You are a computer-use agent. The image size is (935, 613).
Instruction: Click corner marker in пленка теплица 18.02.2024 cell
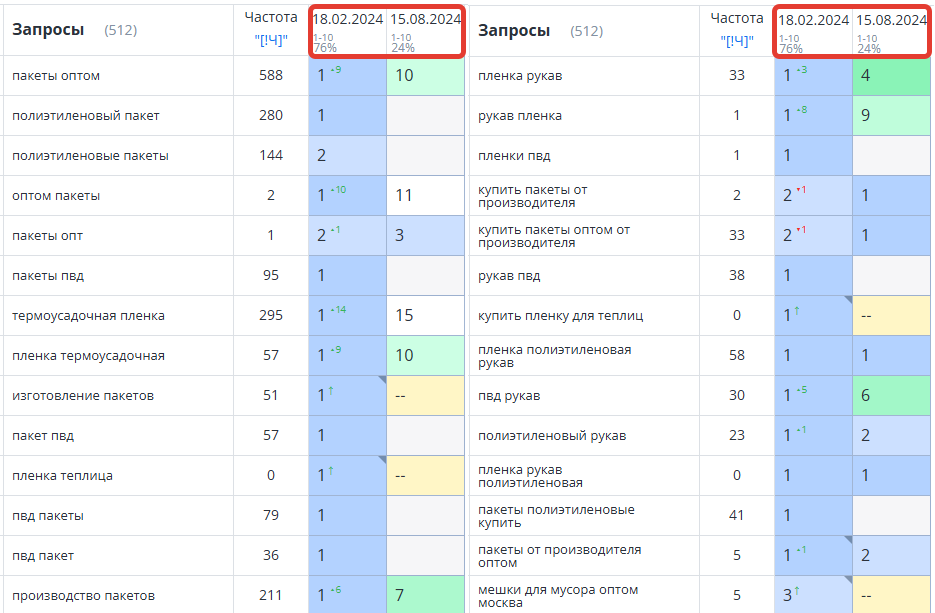coord(381,460)
